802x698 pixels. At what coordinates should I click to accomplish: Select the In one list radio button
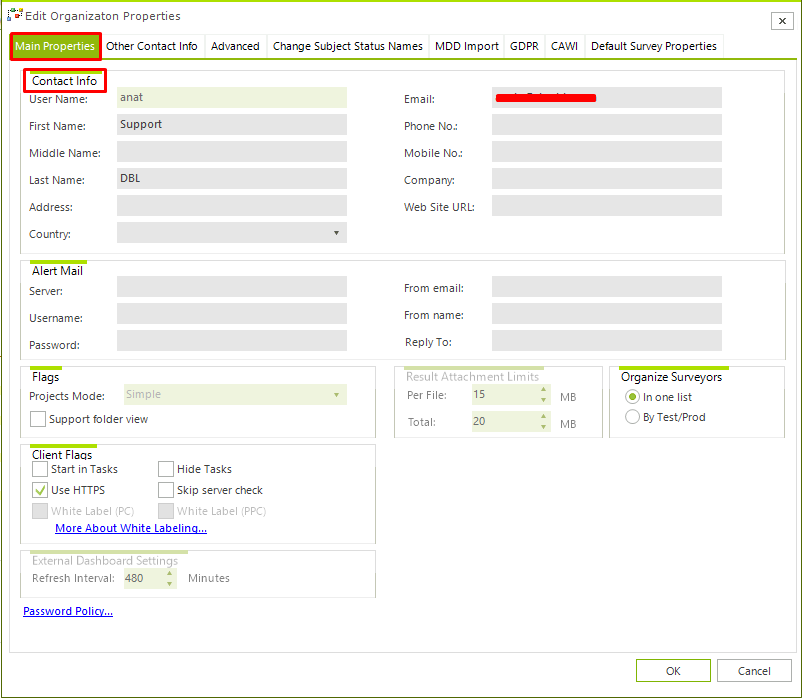632,397
